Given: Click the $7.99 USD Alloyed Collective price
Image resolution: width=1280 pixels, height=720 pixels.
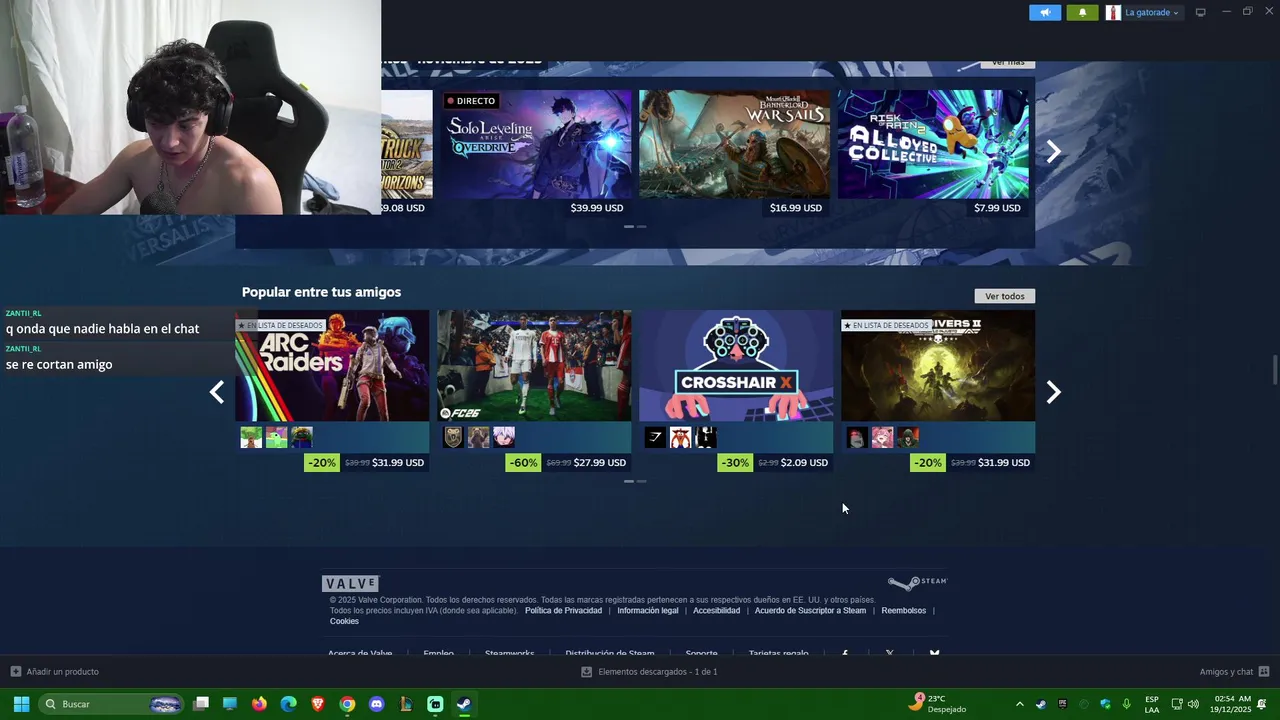Looking at the screenshot, I should (x=997, y=208).
